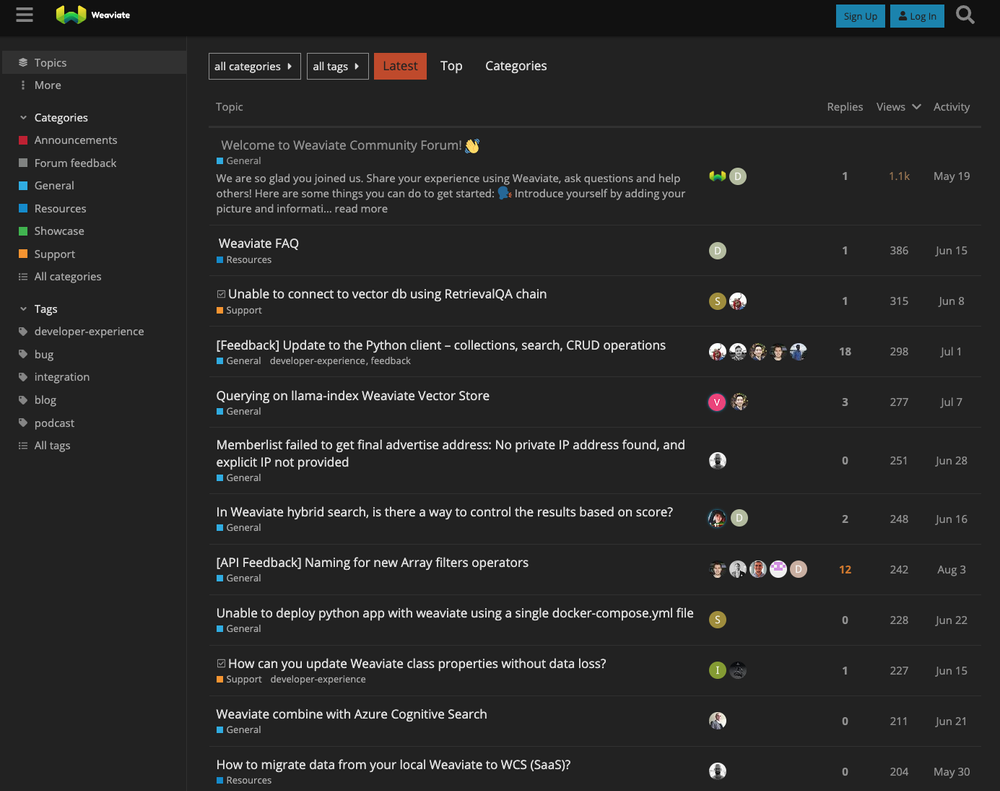Viewport: 1000px width, 791px height.
Task: Open the S avatar on RetrievalQA chain topic
Action: point(717,301)
